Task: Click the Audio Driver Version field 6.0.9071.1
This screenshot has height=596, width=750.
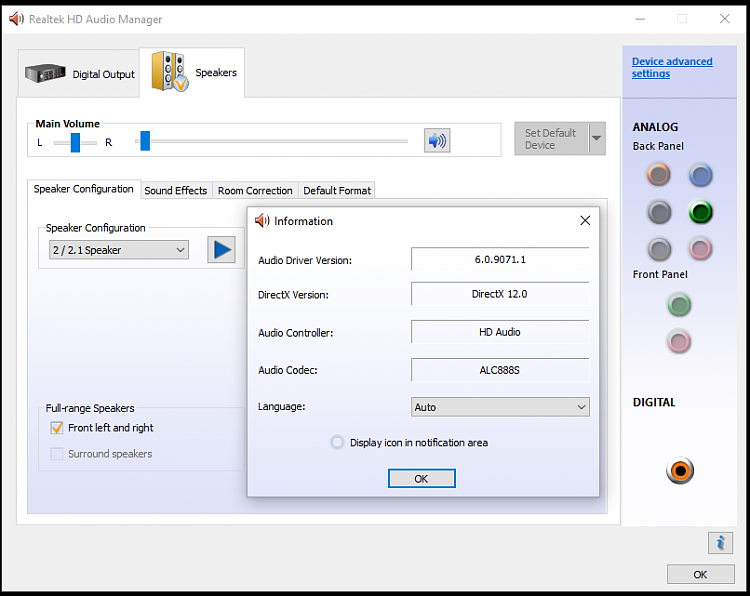Action: [500, 259]
